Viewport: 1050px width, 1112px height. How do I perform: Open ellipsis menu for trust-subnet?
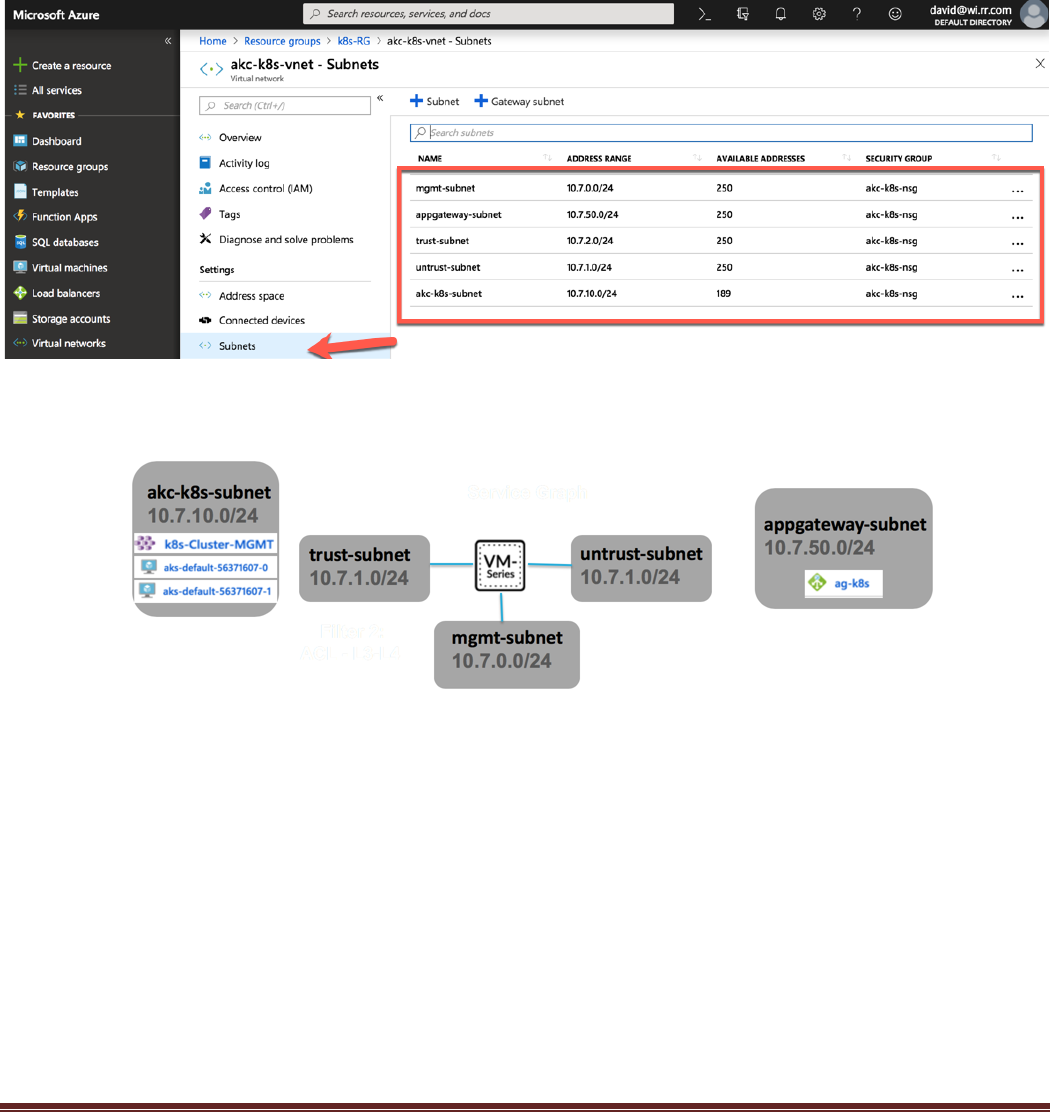1017,243
